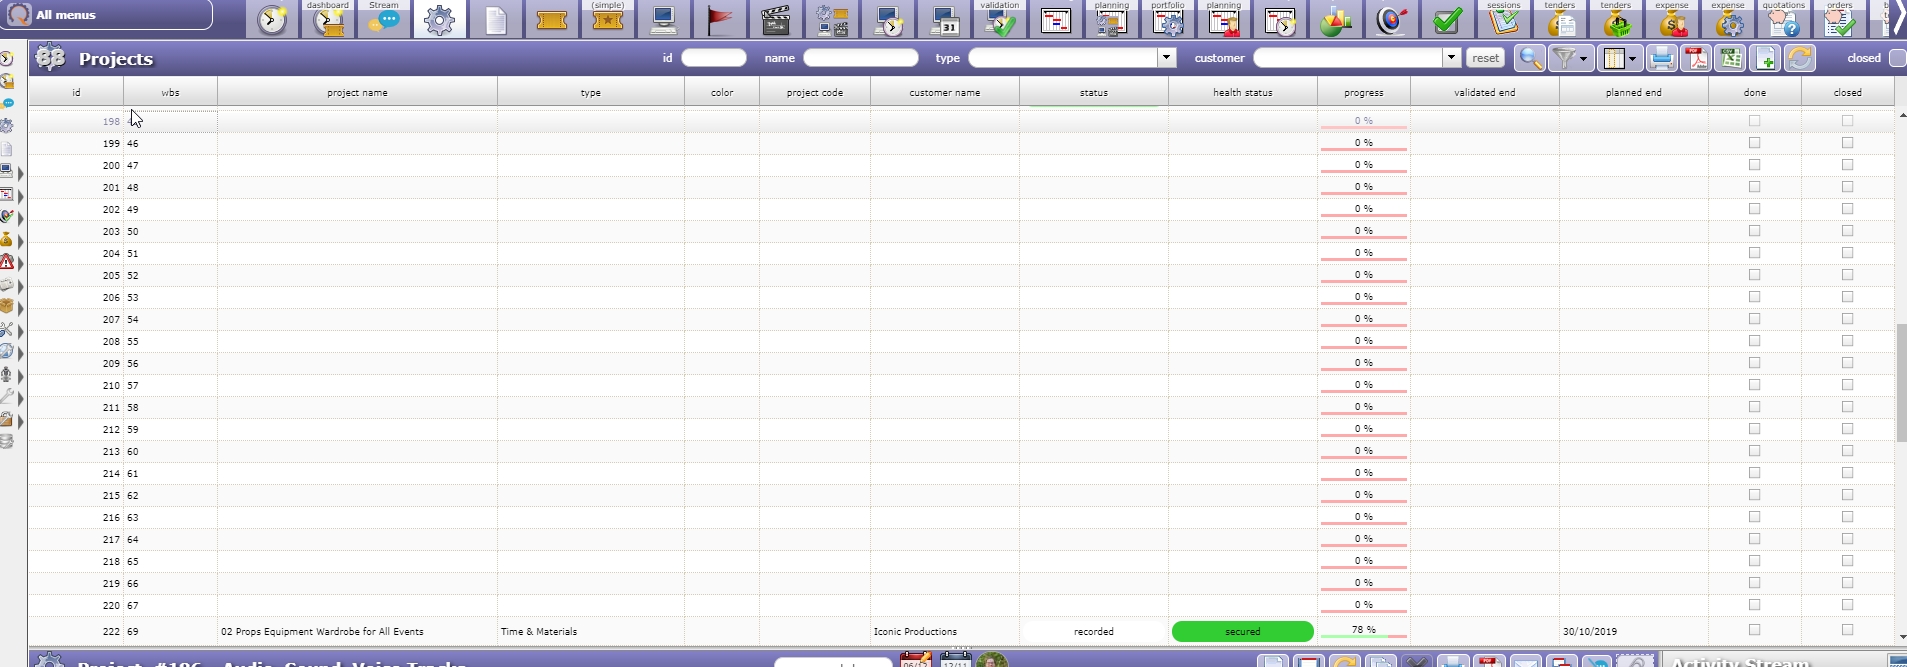Sort by status column header

(1093, 92)
